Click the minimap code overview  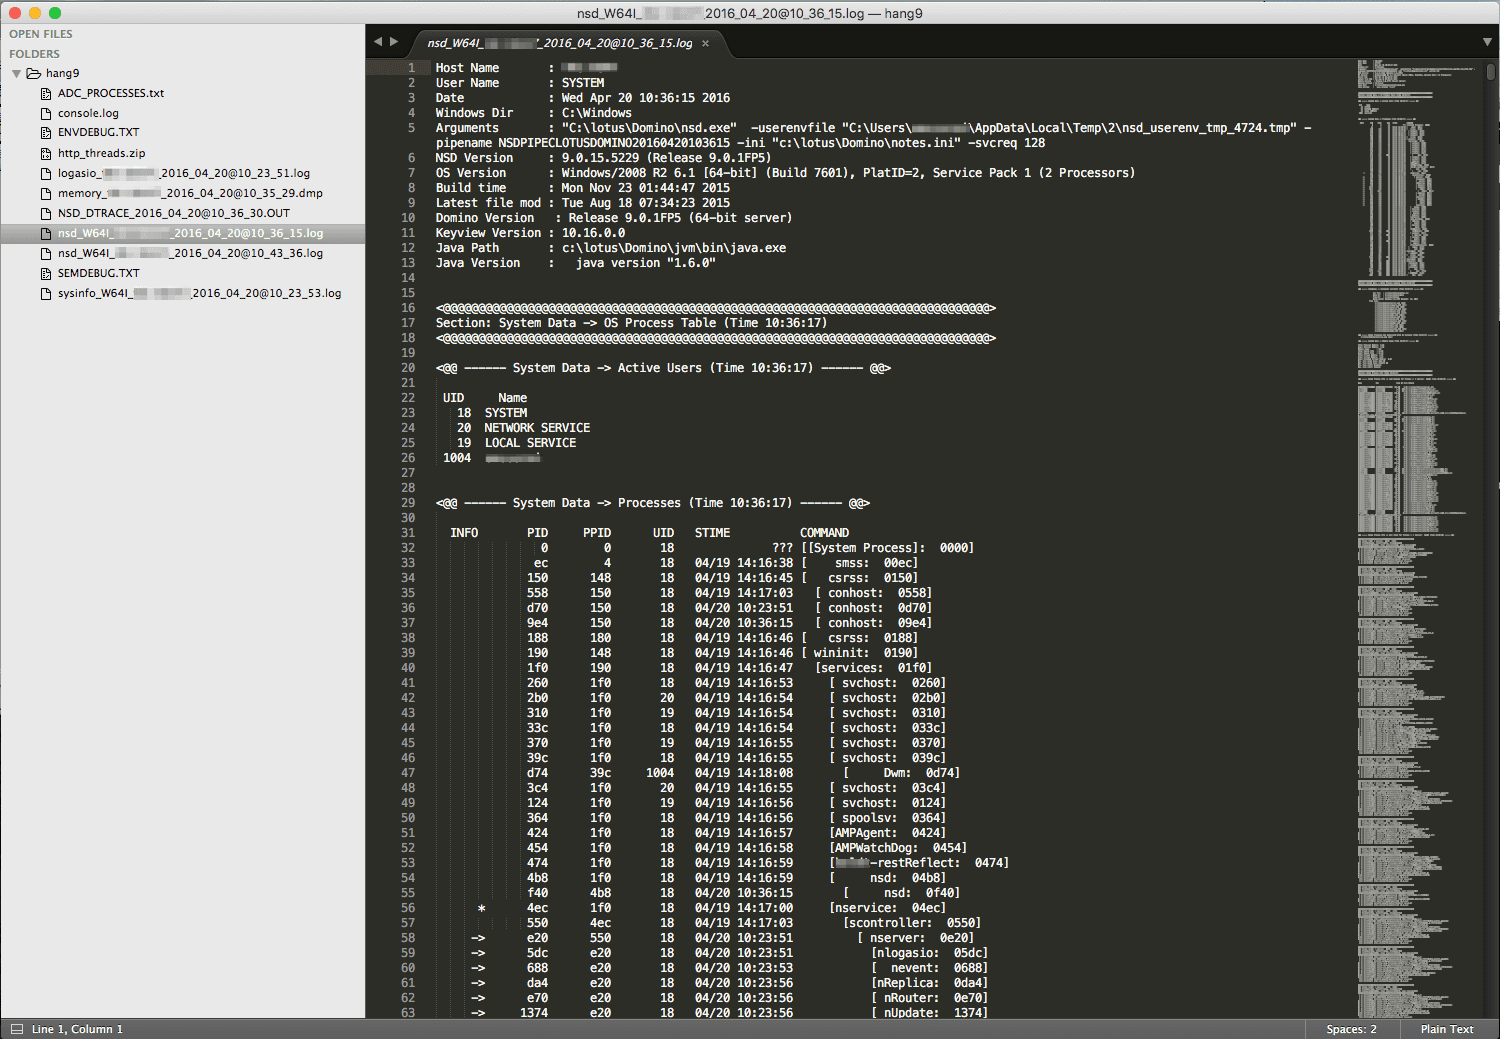click(1418, 540)
